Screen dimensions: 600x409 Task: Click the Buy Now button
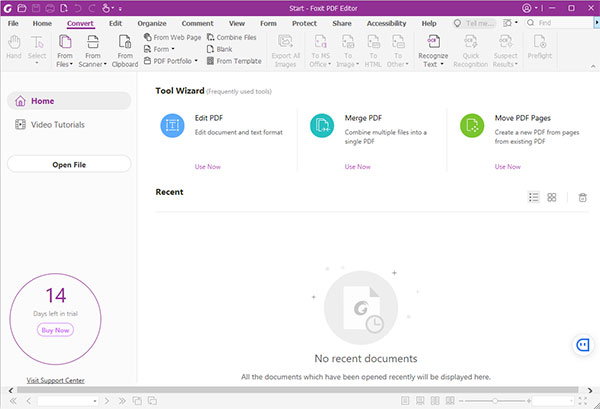[x=56, y=330]
